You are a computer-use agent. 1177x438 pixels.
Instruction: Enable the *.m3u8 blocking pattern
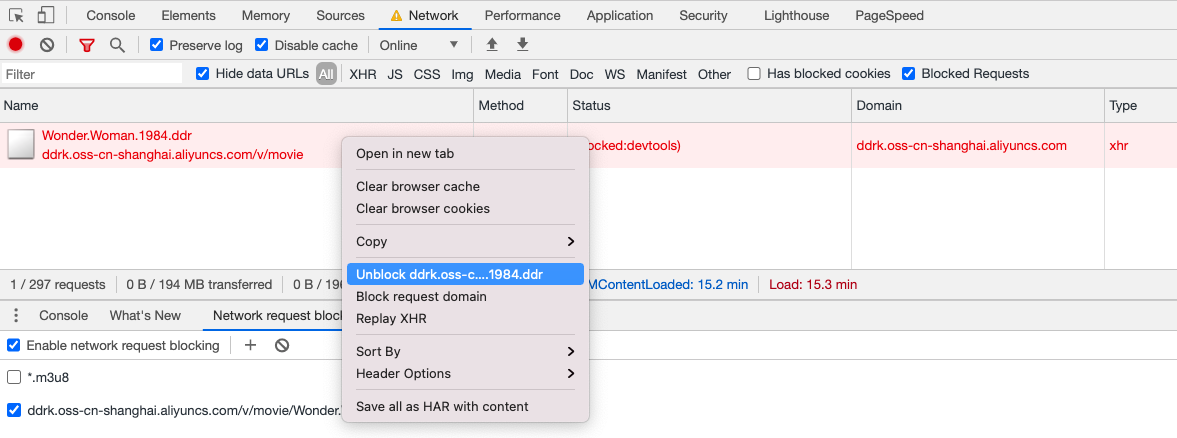(x=14, y=377)
